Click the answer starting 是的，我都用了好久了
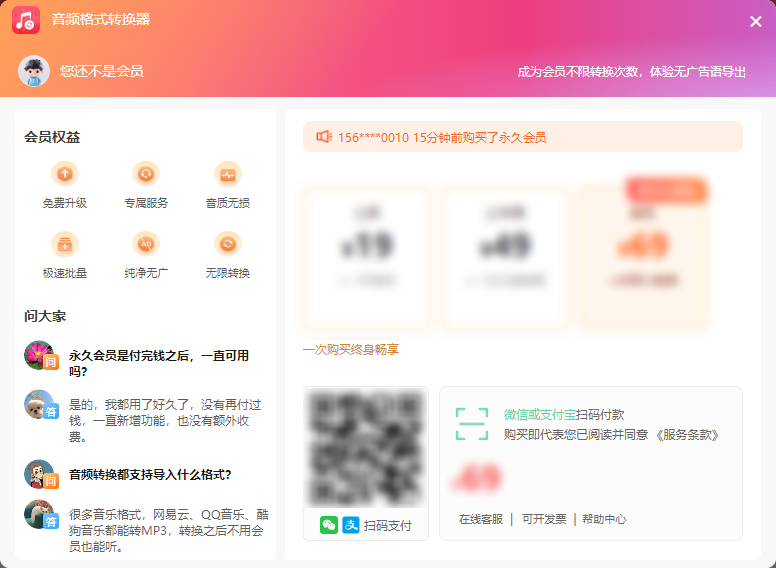 pos(165,421)
